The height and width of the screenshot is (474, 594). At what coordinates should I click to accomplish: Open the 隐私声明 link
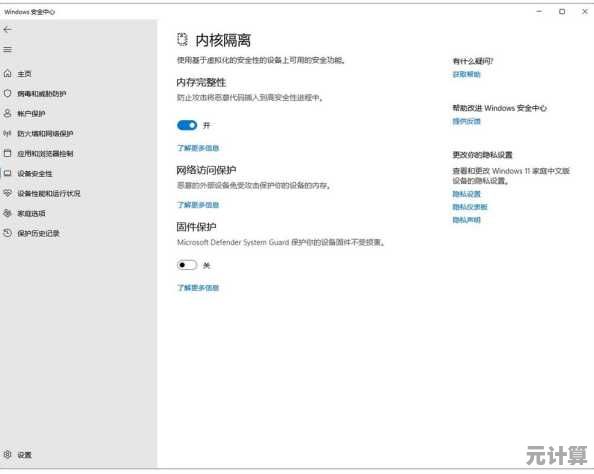[x=466, y=220]
